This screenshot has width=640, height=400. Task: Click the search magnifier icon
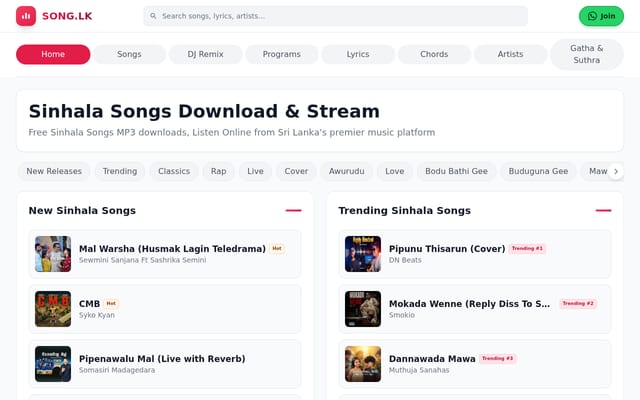[153, 16]
